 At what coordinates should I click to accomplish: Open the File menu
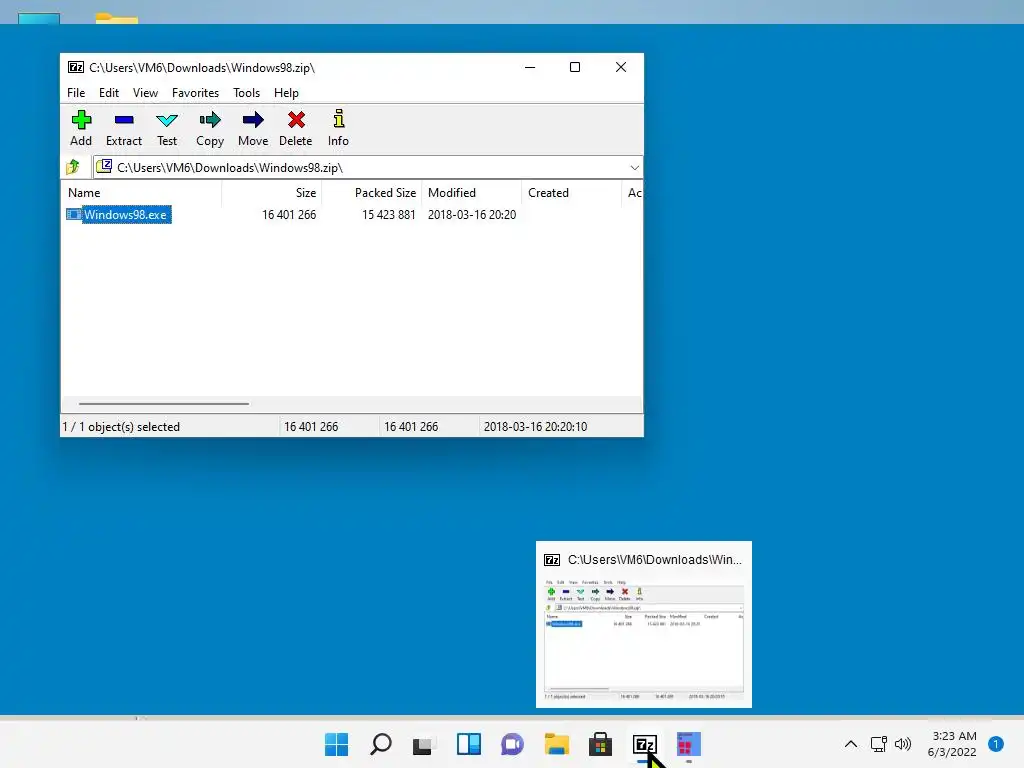76,93
